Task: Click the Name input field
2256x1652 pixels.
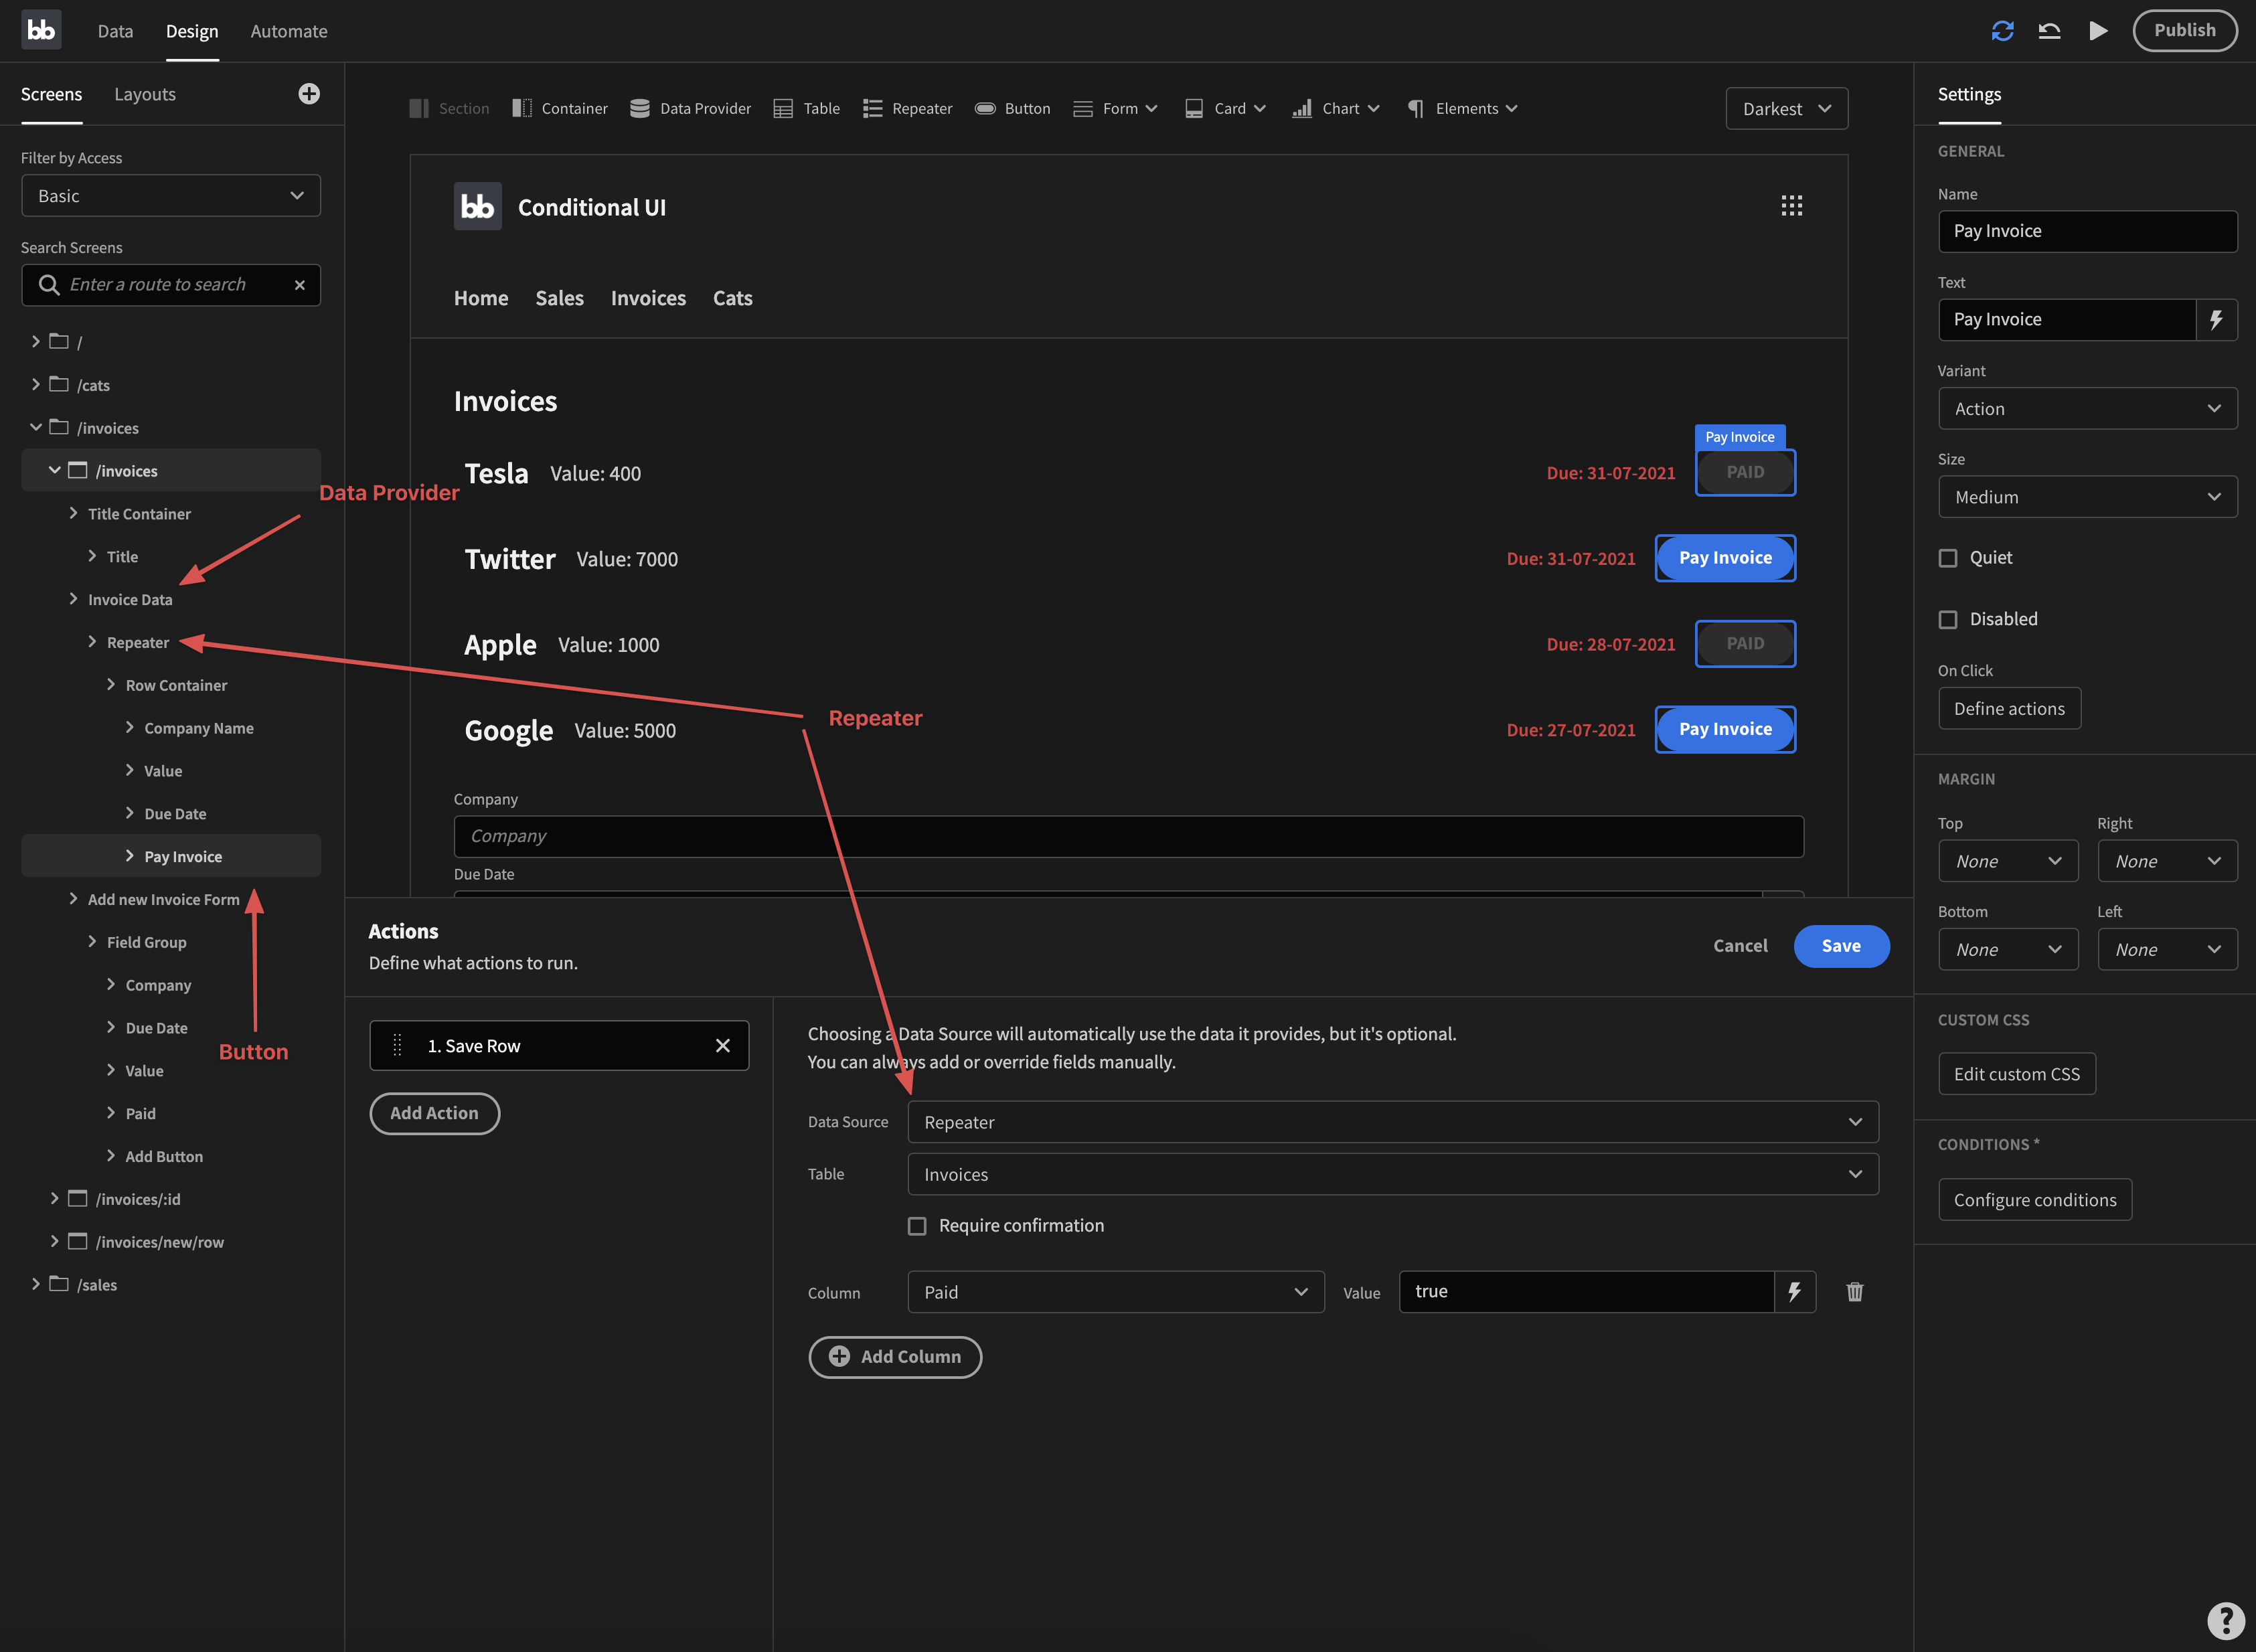Action: [x=2087, y=231]
